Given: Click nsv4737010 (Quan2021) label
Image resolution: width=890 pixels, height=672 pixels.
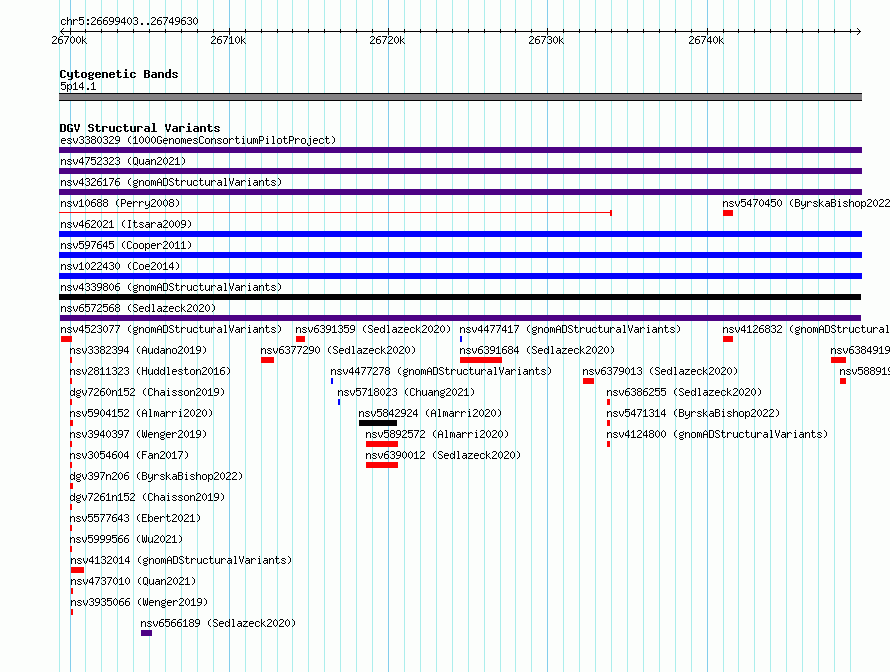Looking at the screenshot, I should pos(133,581).
